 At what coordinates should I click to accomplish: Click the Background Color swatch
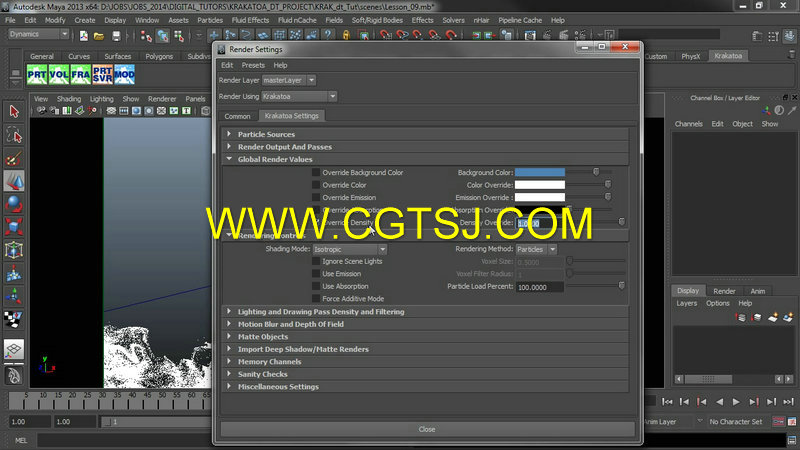coord(540,172)
